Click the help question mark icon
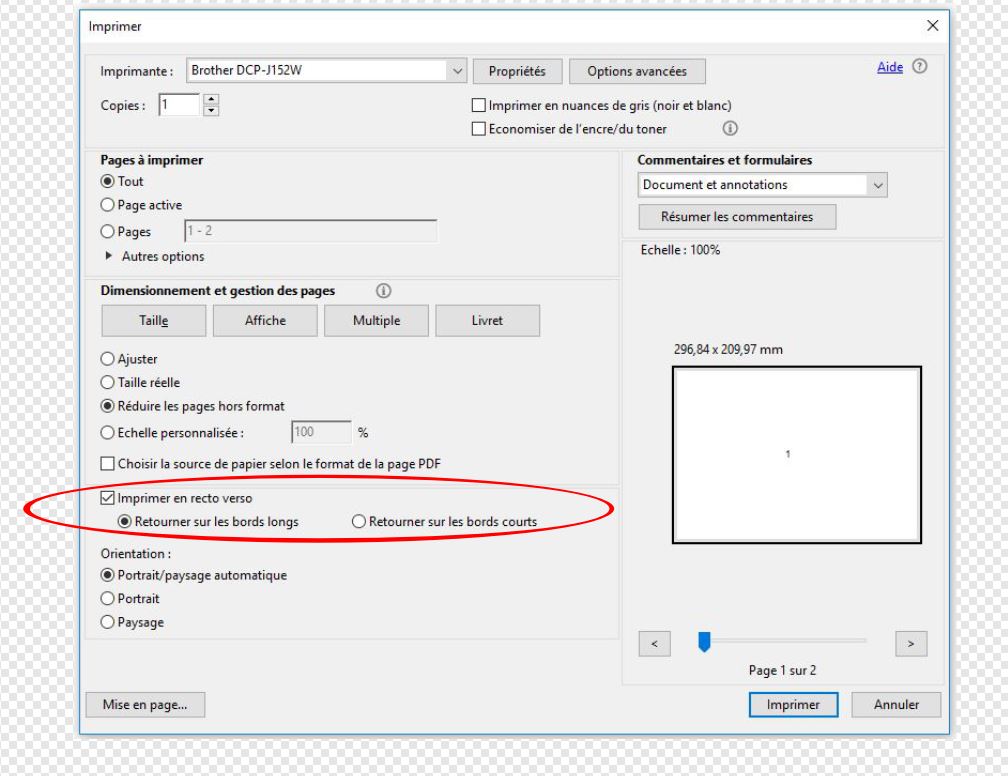Screen dimensions: 1008x776 919,66
